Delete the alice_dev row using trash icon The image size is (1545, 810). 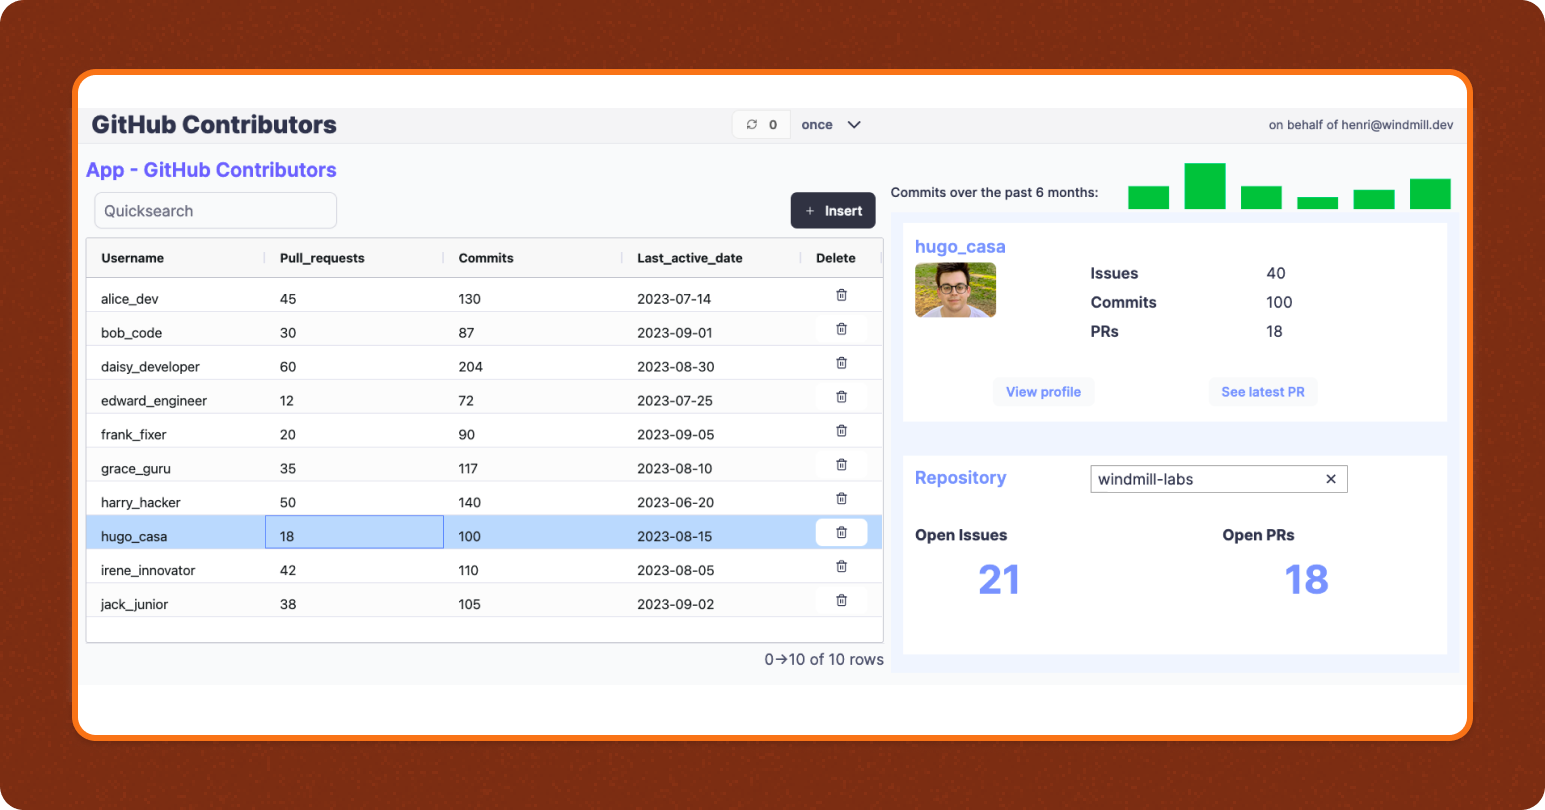pos(841,295)
